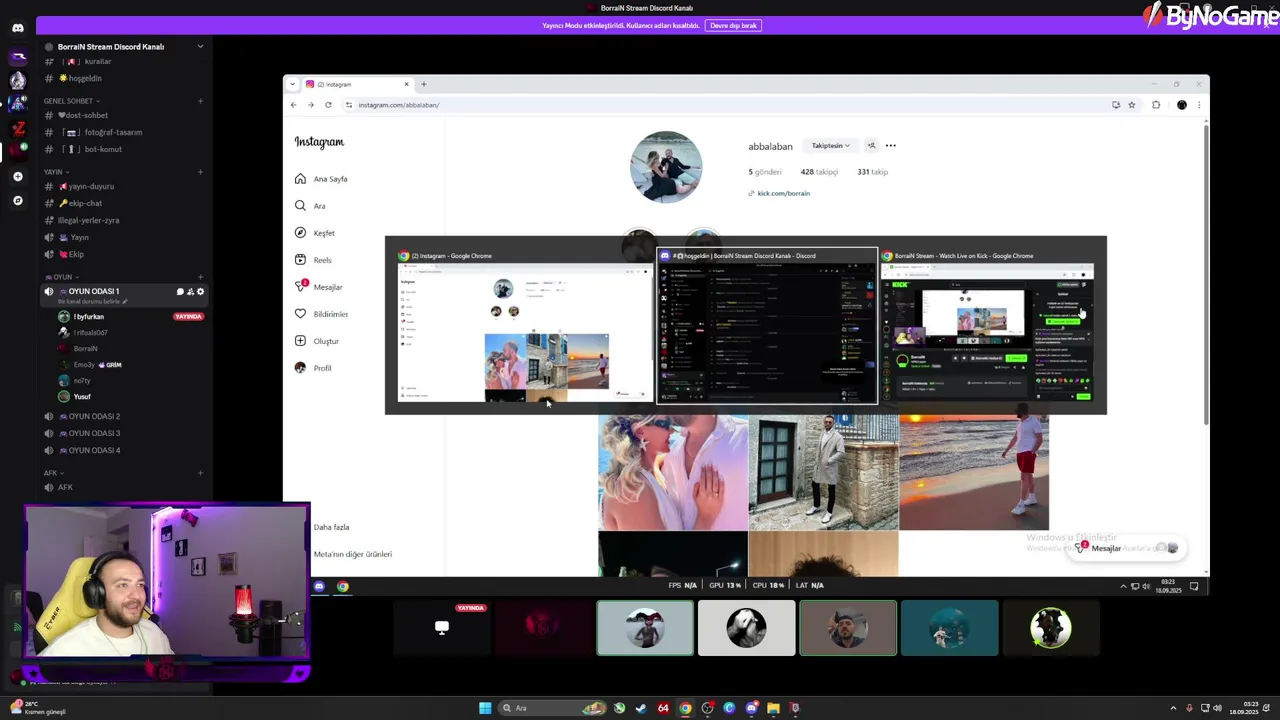Screen dimensions: 1280x720
Task: Open Instagram Ana Sayfa home icon
Action: 300,179
